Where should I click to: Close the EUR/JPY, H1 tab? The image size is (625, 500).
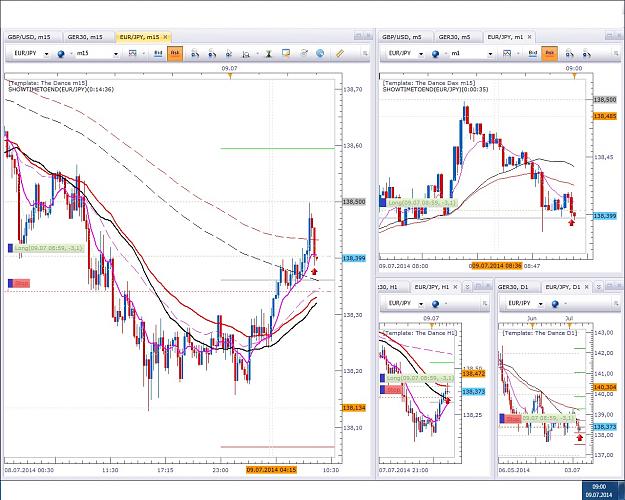coord(455,287)
